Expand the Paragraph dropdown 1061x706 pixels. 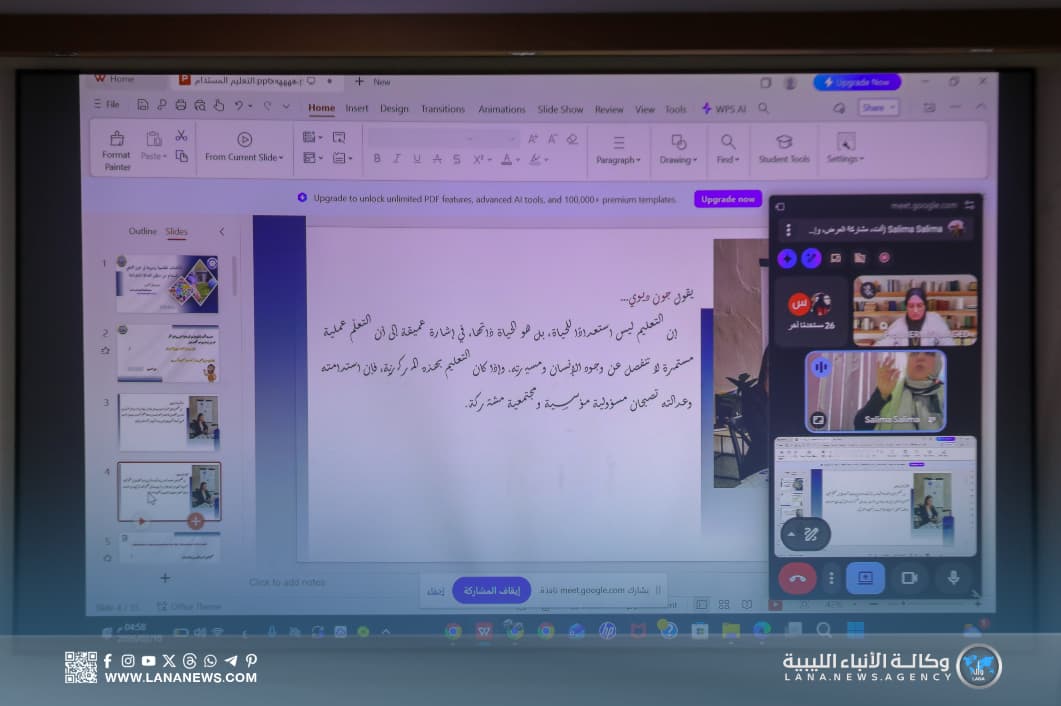[x=618, y=148]
